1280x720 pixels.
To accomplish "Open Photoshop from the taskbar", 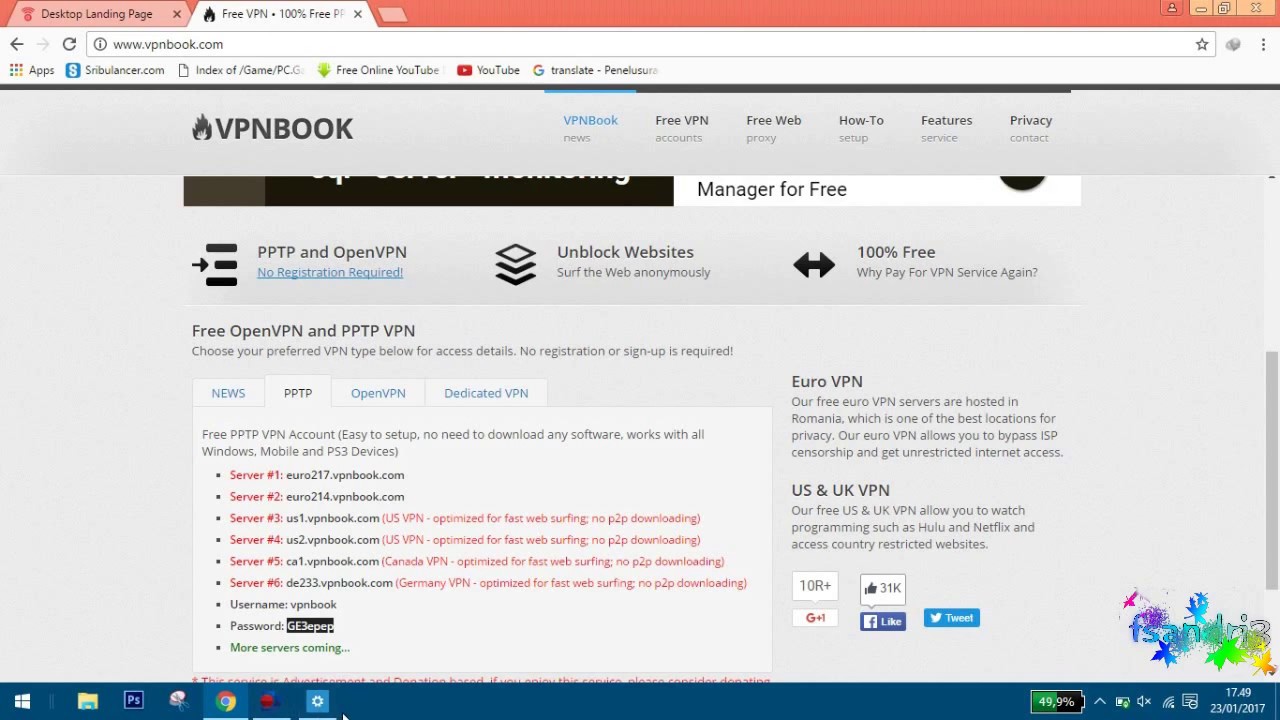I will coord(133,701).
